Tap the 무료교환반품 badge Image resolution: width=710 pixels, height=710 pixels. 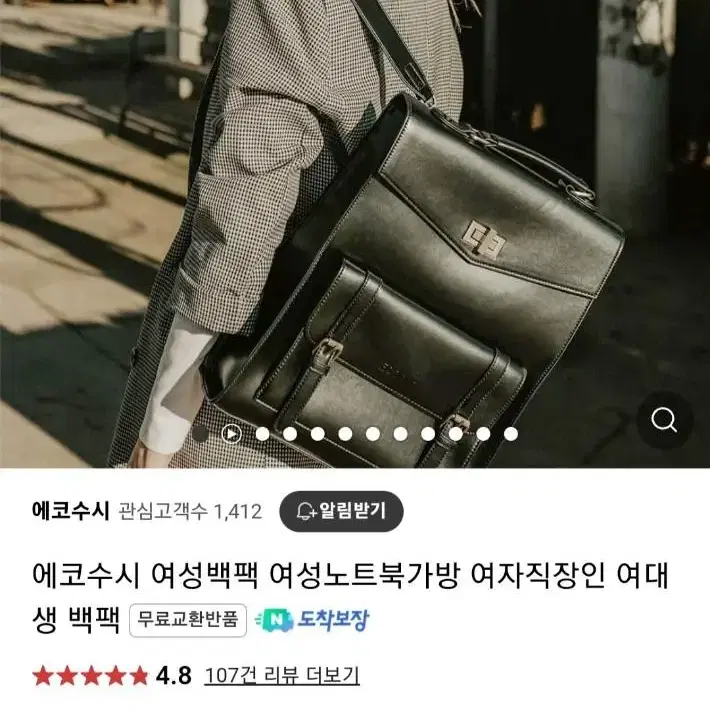(x=188, y=620)
